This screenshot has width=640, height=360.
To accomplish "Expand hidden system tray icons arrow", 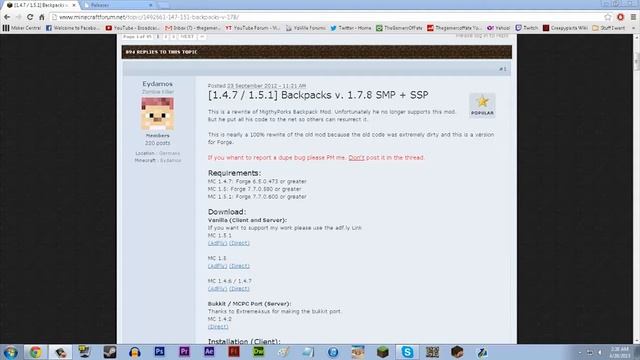I will pyautogui.click(x=580, y=352).
